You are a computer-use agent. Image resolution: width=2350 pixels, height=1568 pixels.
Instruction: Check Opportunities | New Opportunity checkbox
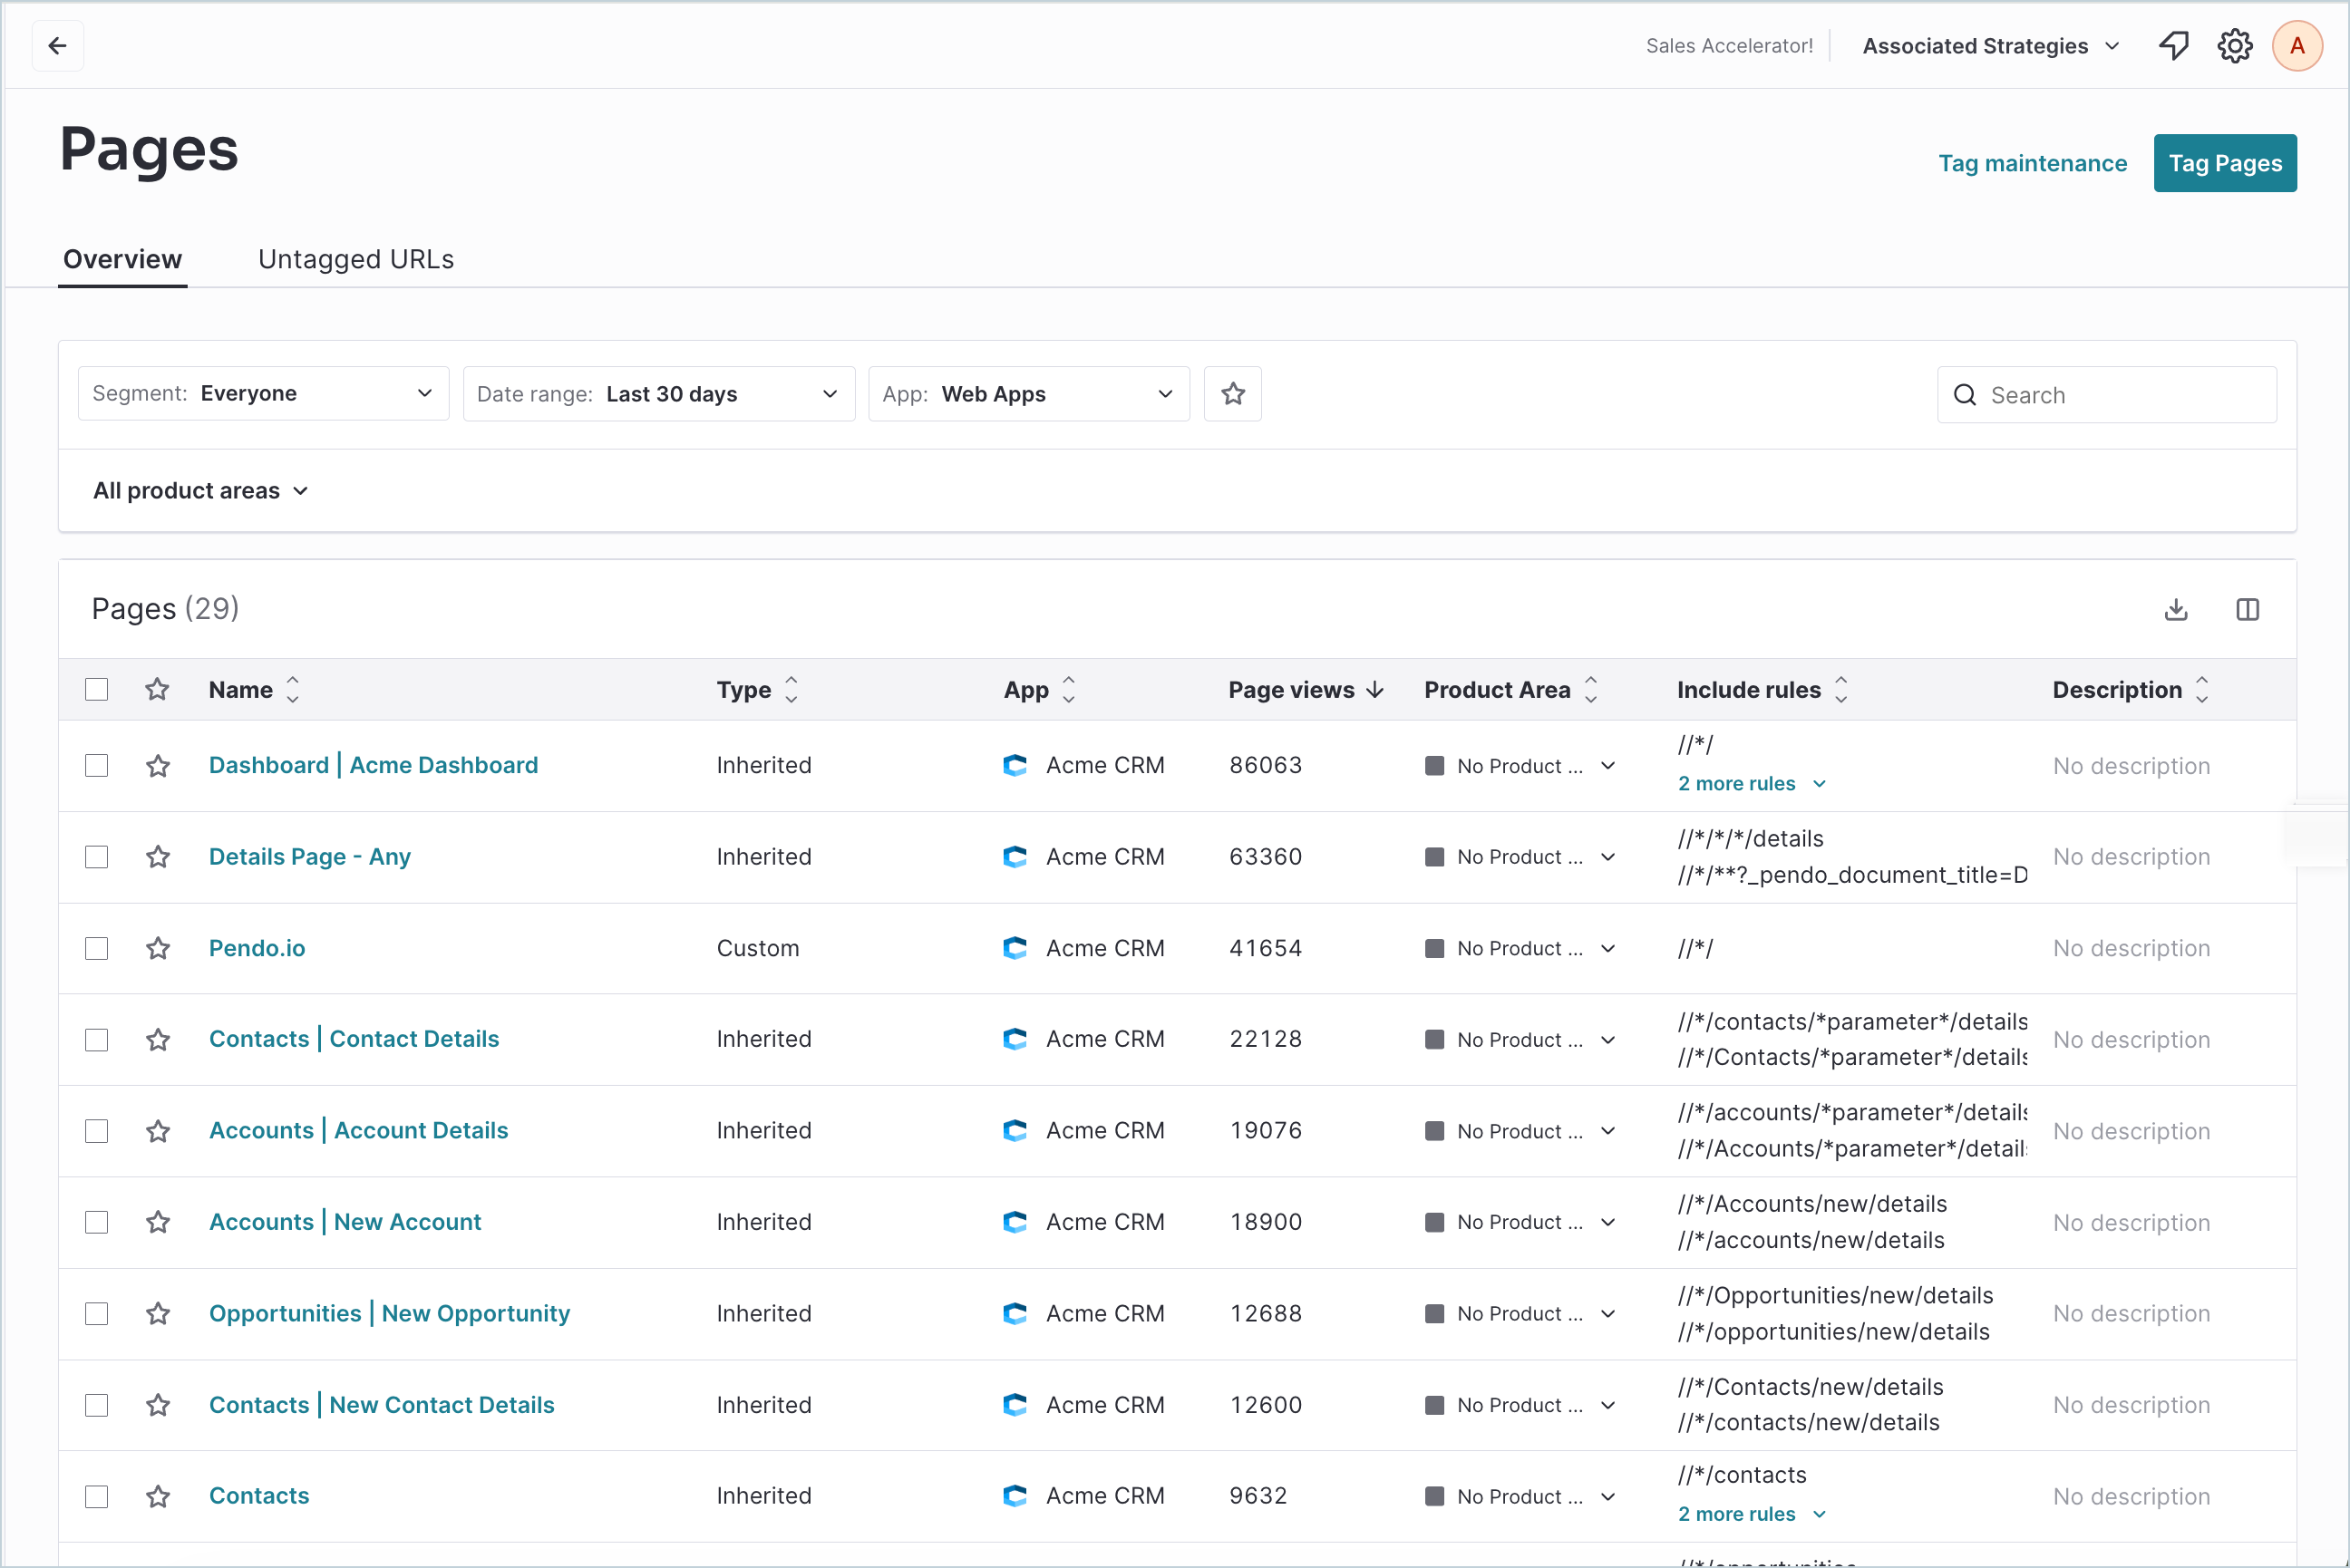97,1314
